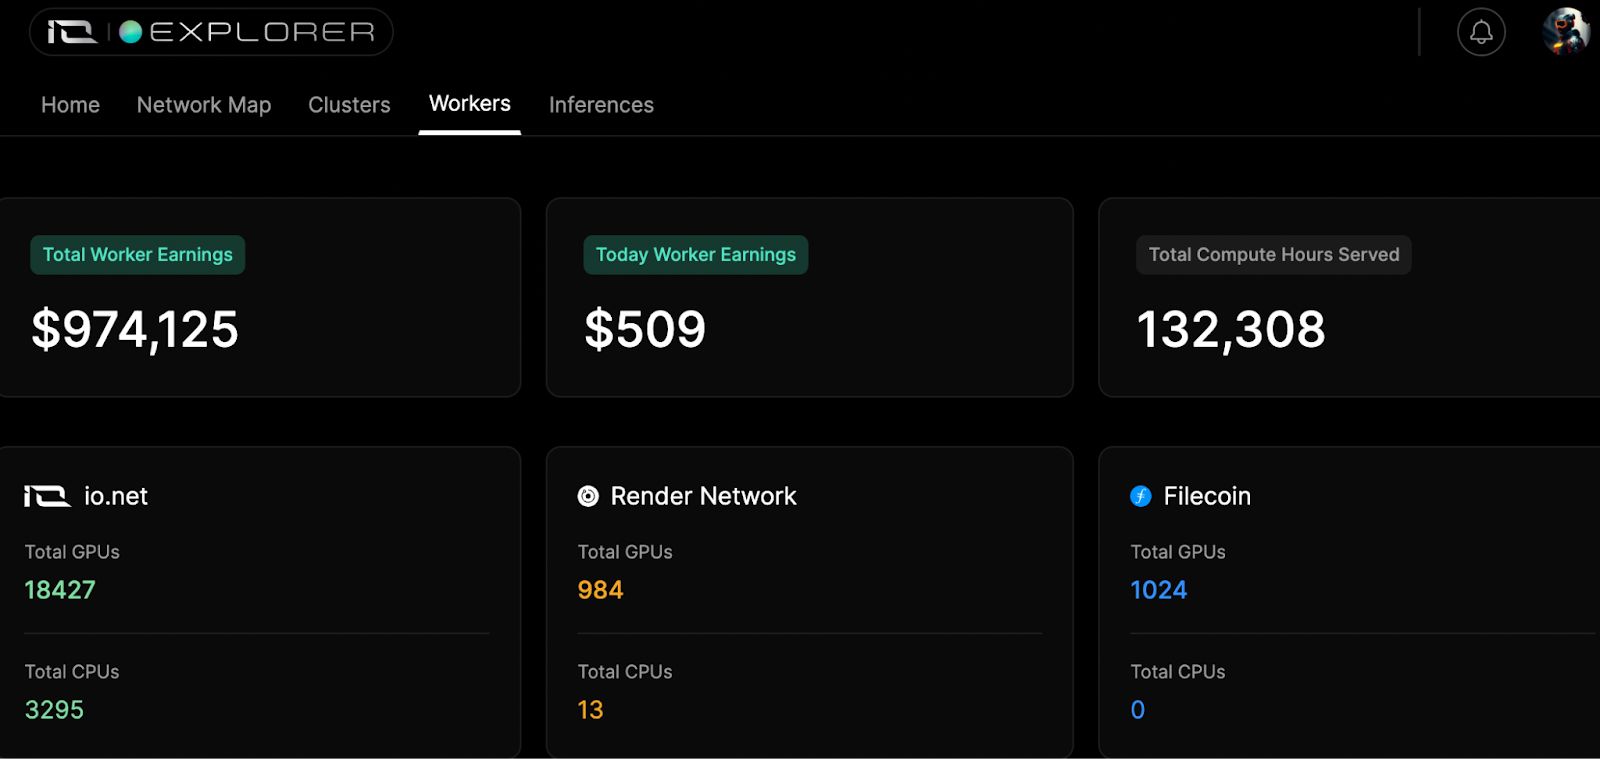Screen dimensions: 1600x759
Task: Click Total GPUs label in Render Network card
Action: coord(625,552)
